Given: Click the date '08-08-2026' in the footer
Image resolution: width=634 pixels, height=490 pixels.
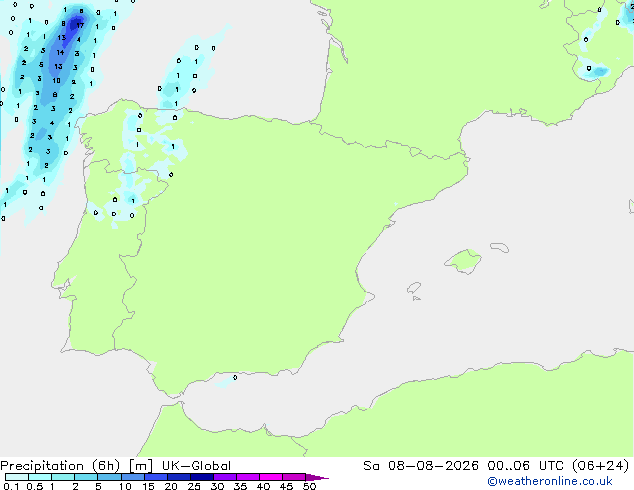Looking at the screenshot, I should point(433,466).
